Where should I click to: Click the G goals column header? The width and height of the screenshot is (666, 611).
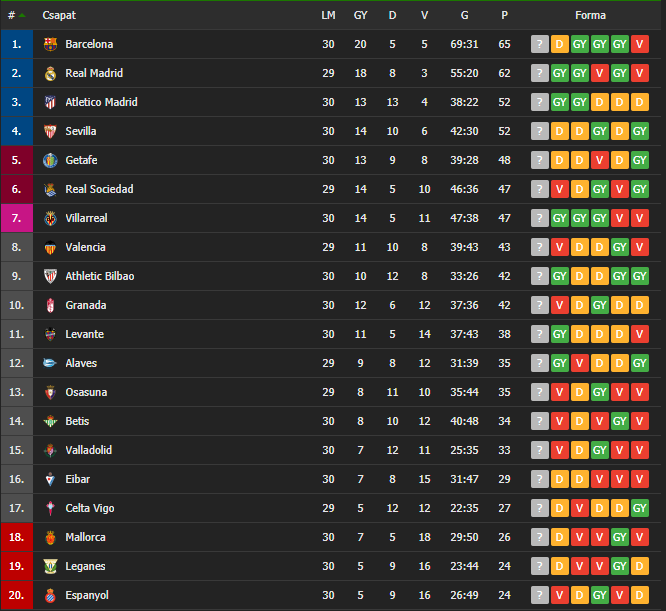(464, 15)
